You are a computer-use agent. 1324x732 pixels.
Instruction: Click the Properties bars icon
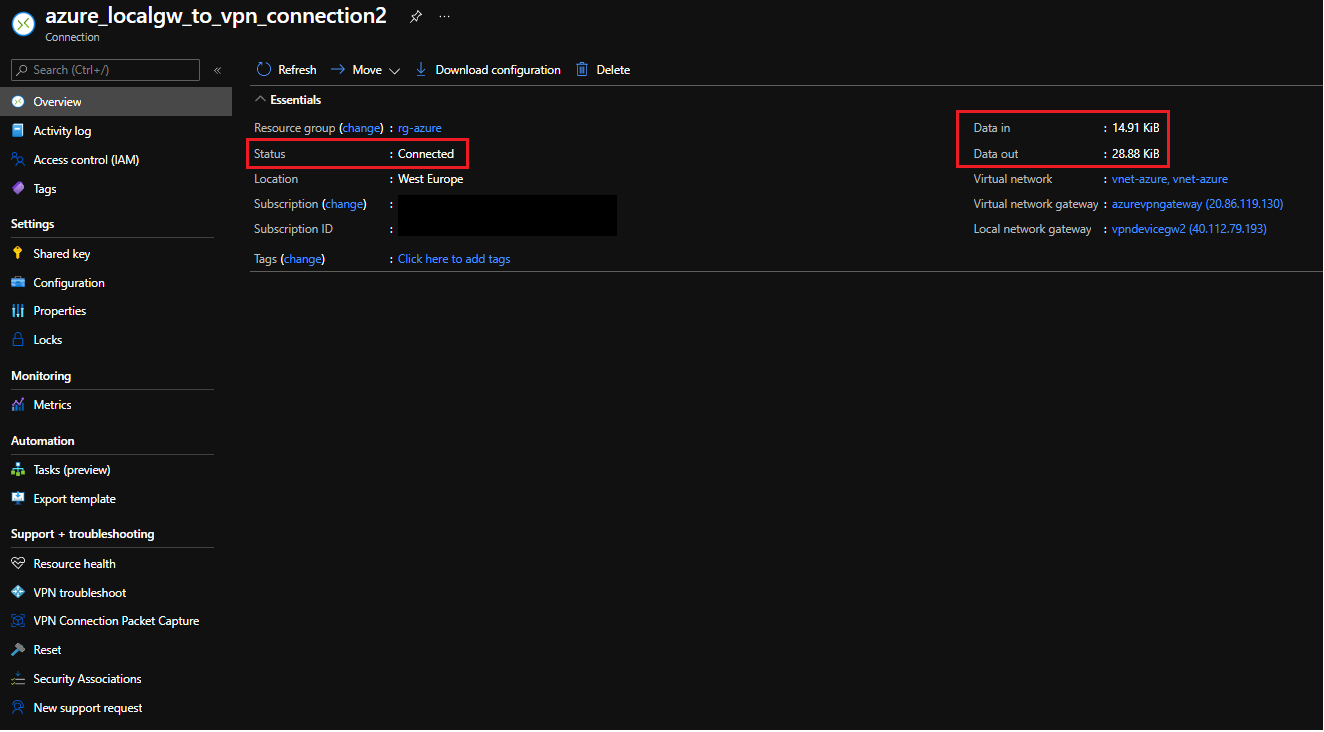(x=18, y=311)
